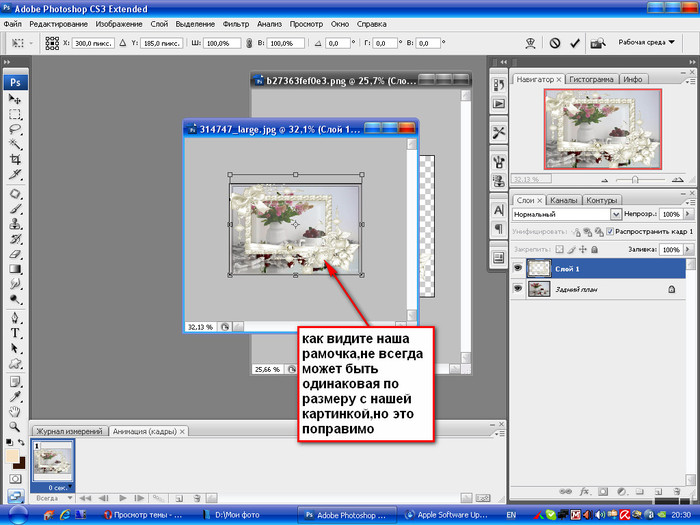Screen dimensions: 700x525
Task: Click the foreground color swatch
Action: pyautogui.click(x=12, y=456)
